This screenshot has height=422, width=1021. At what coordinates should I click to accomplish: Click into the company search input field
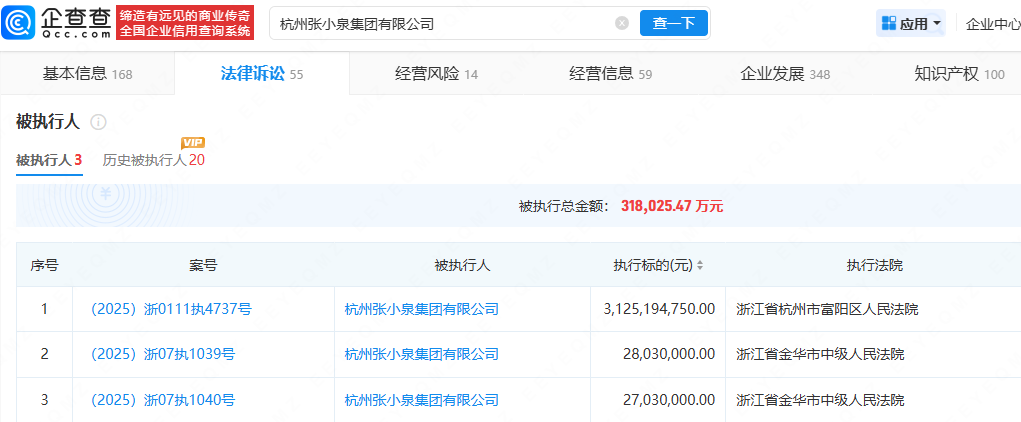[x=440, y=23]
